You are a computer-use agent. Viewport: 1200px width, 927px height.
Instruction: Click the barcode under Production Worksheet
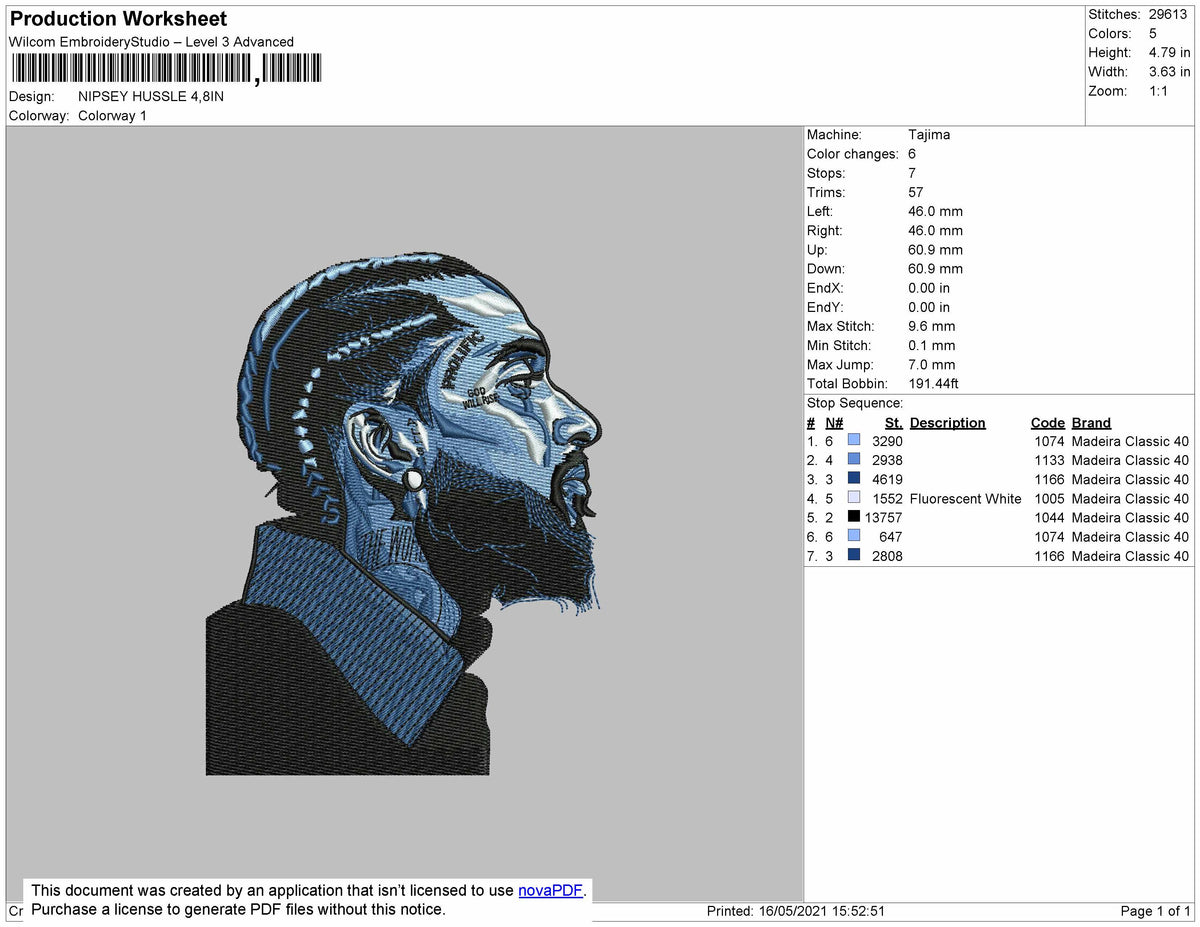[165, 67]
